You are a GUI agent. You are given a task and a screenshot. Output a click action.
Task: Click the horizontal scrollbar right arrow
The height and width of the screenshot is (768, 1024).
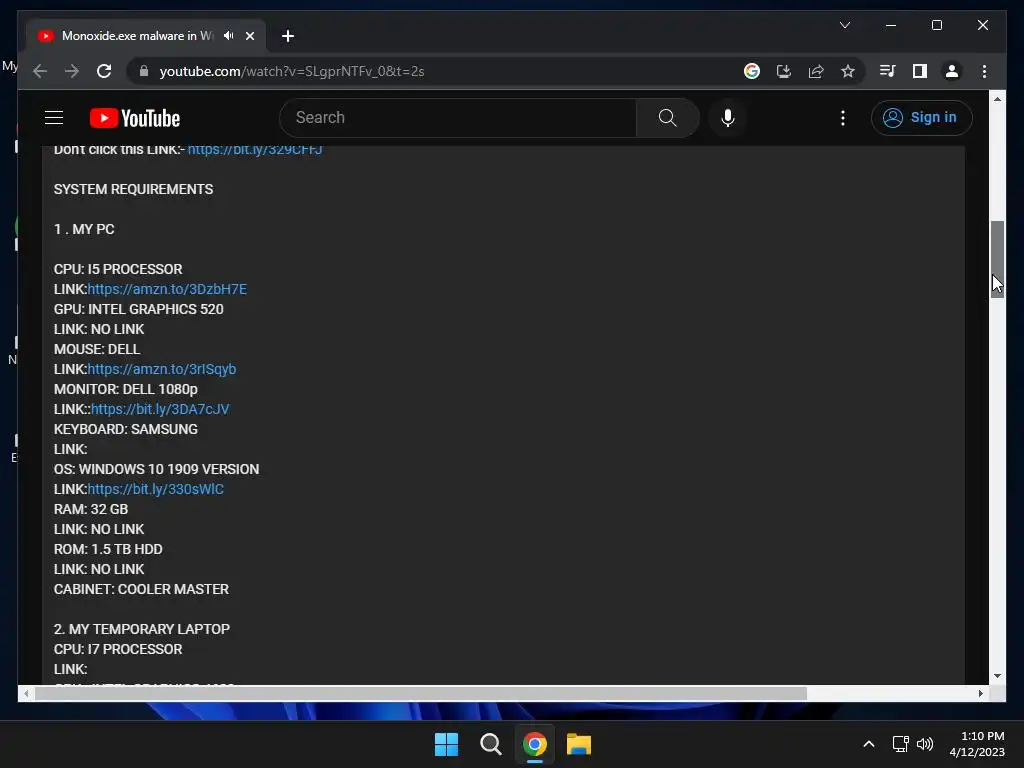pos(981,694)
